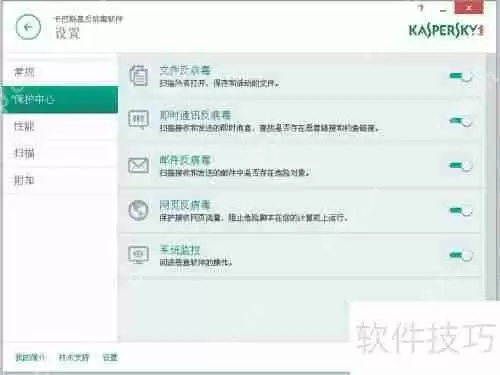Click the vertical scrollbar of the settings list

point(490,177)
